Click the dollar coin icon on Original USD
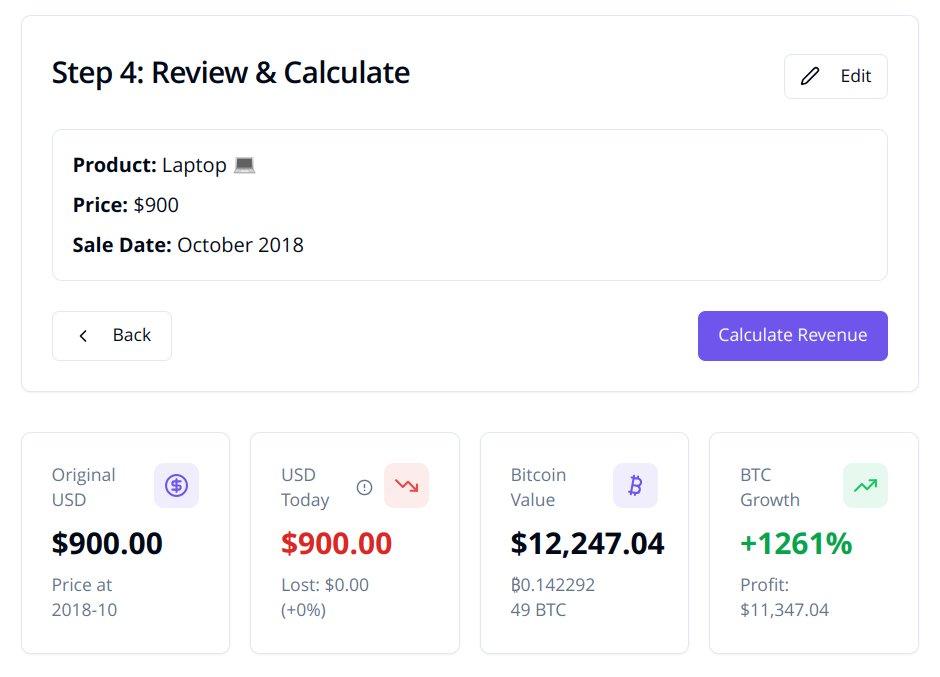The image size is (940, 677). (176, 486)
